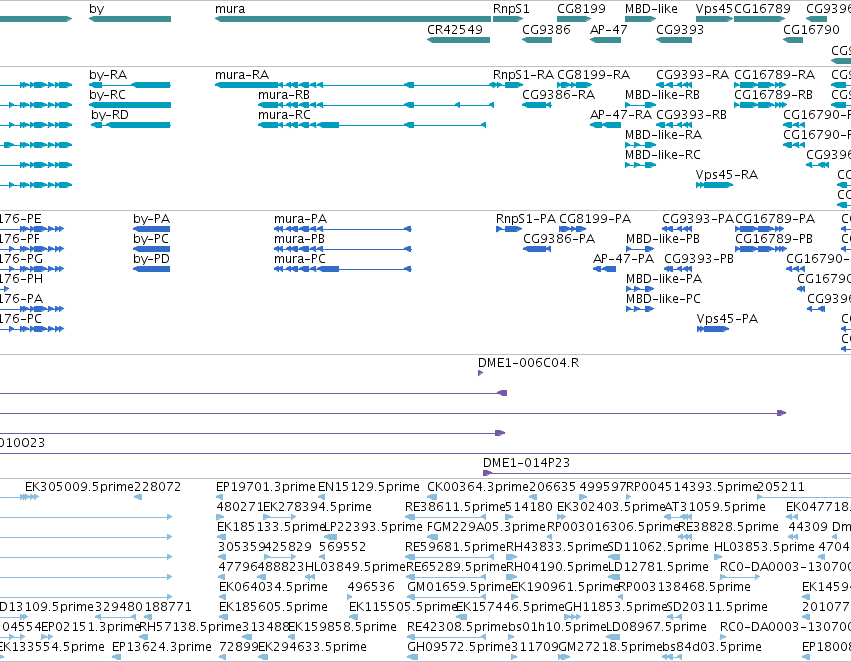The image size is (851, 662).
Task: Click the MBD-like-PB protein label
Action: point(663,239)
